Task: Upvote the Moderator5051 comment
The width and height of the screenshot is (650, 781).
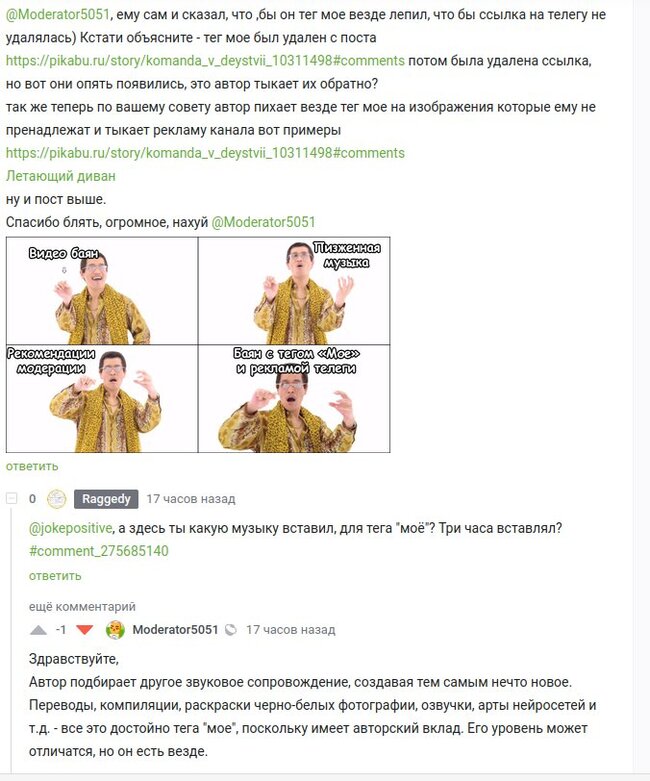Action: [x=38, y=630]
